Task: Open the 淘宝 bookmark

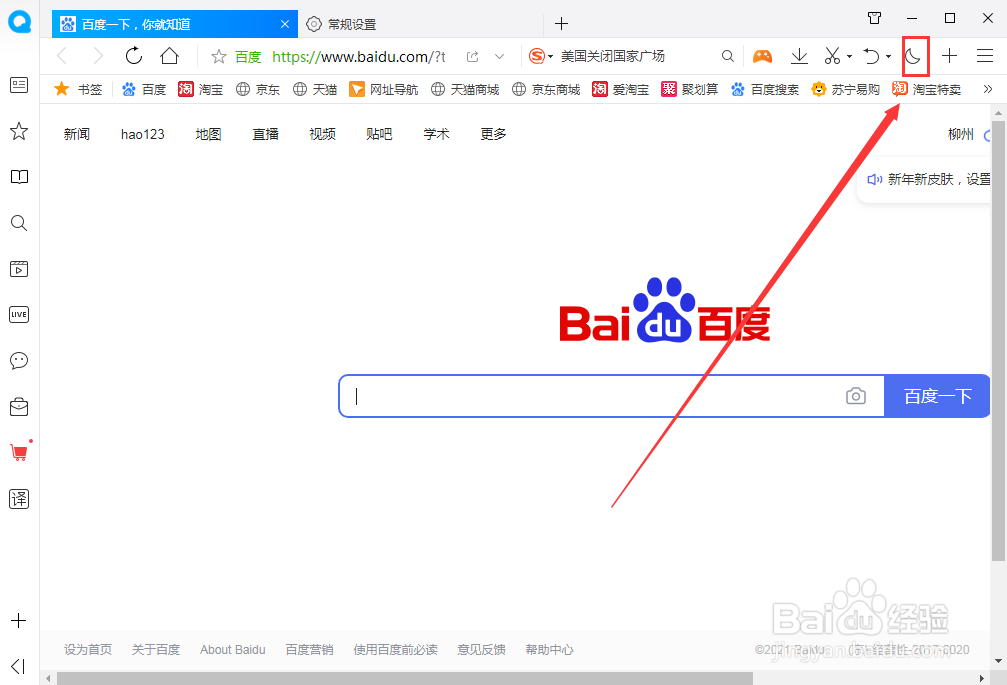Action: 200,89
